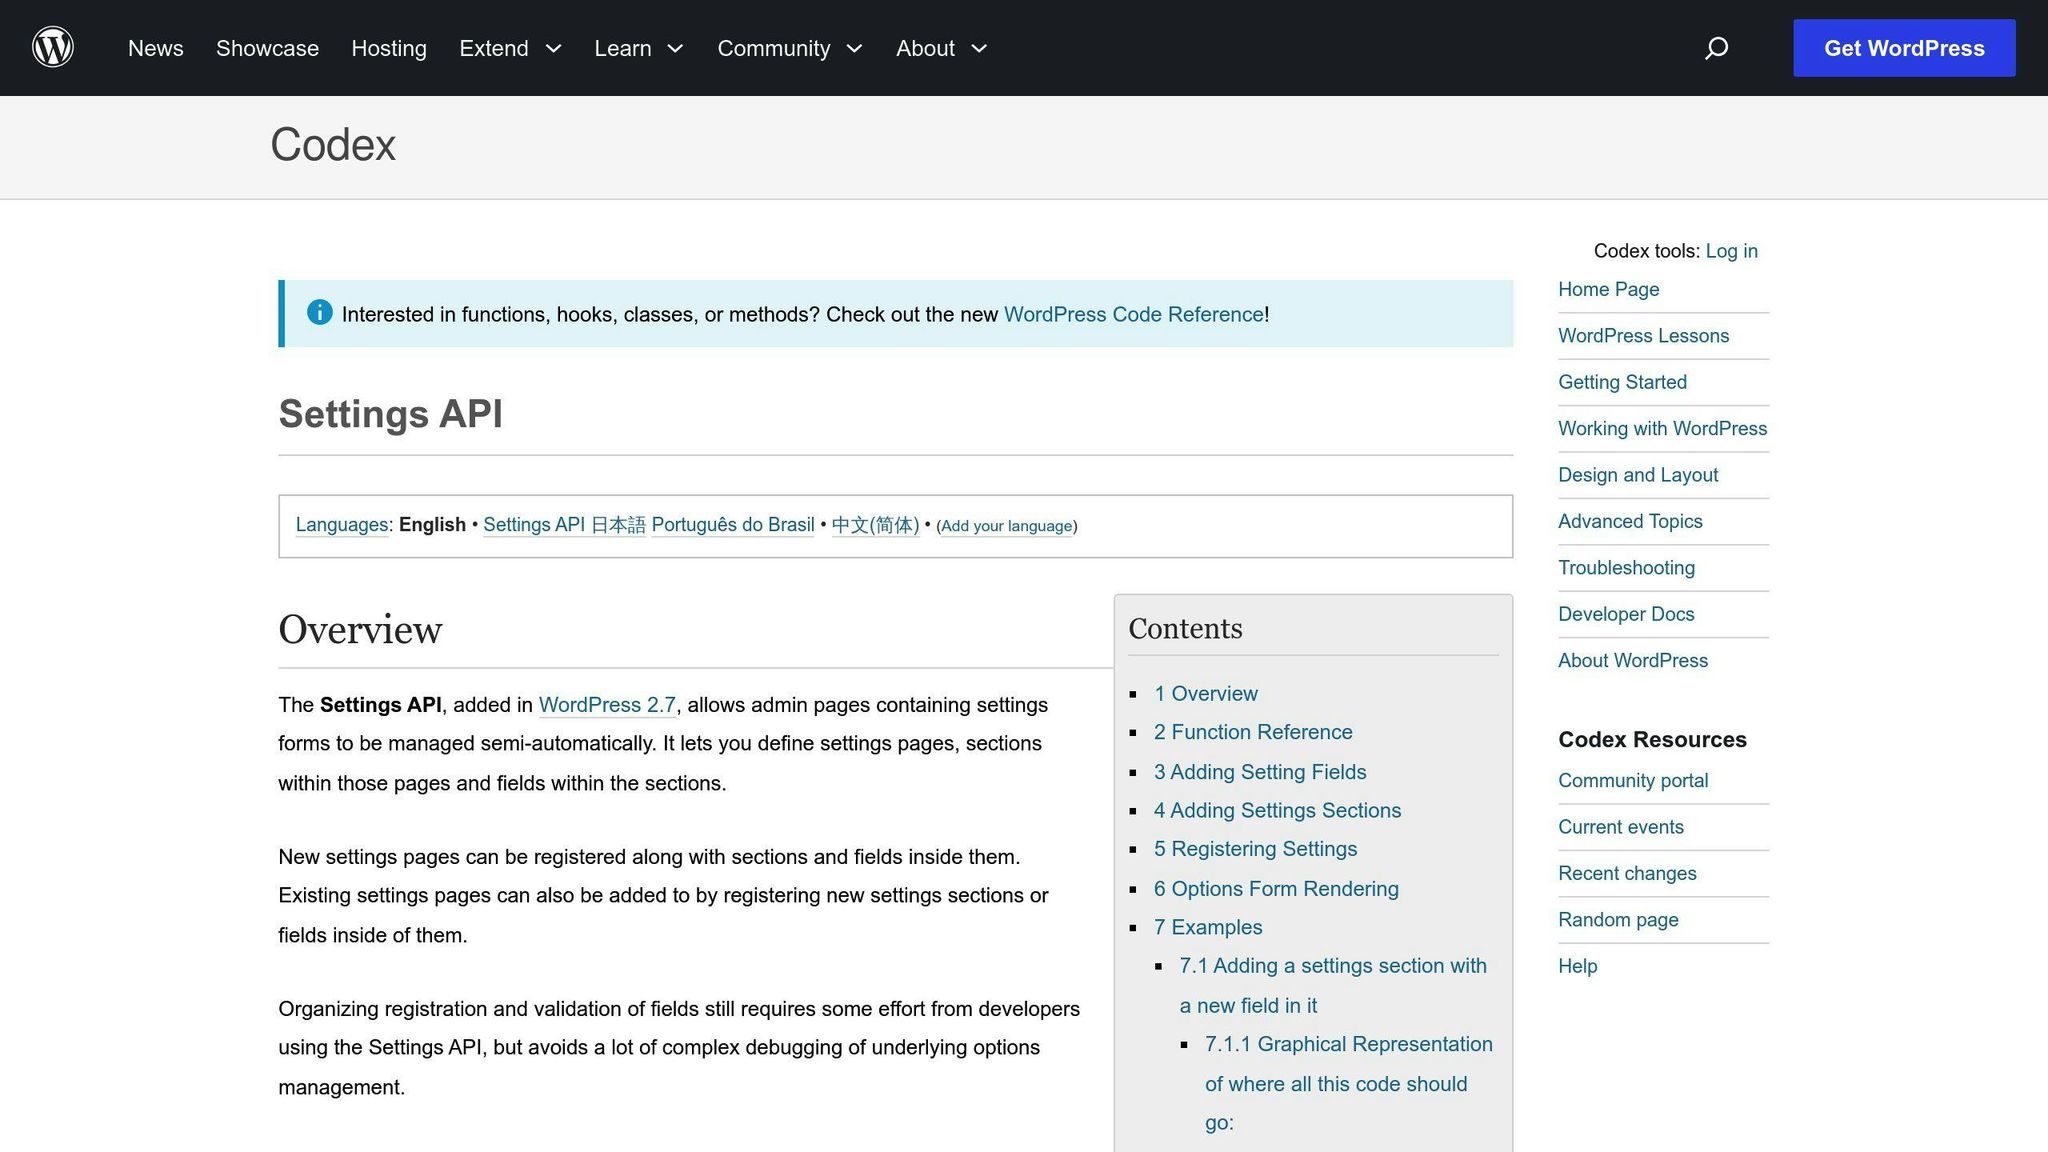Open the WordPress 2.7 link
The width and height of the screenshot is (2048, 1152).
point(607,705)
